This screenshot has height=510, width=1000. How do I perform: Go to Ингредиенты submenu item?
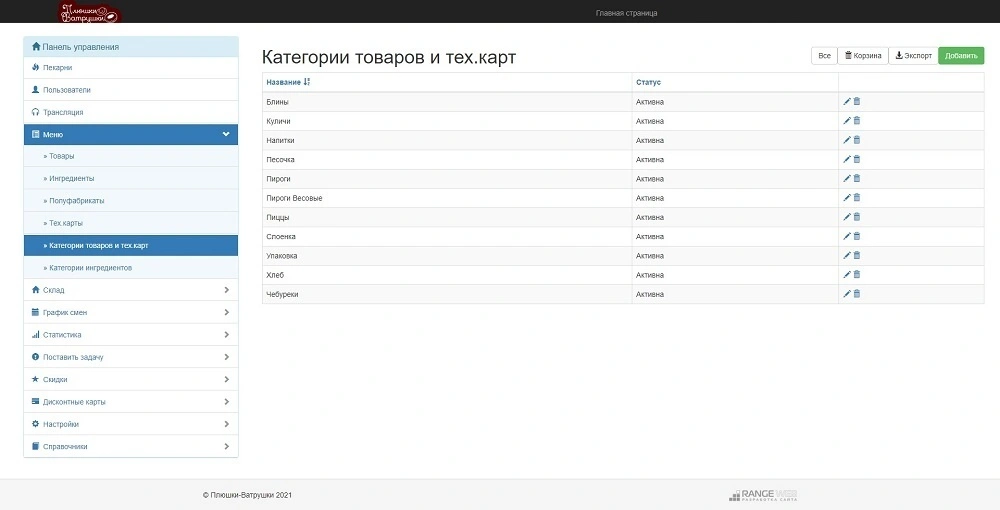131,178
